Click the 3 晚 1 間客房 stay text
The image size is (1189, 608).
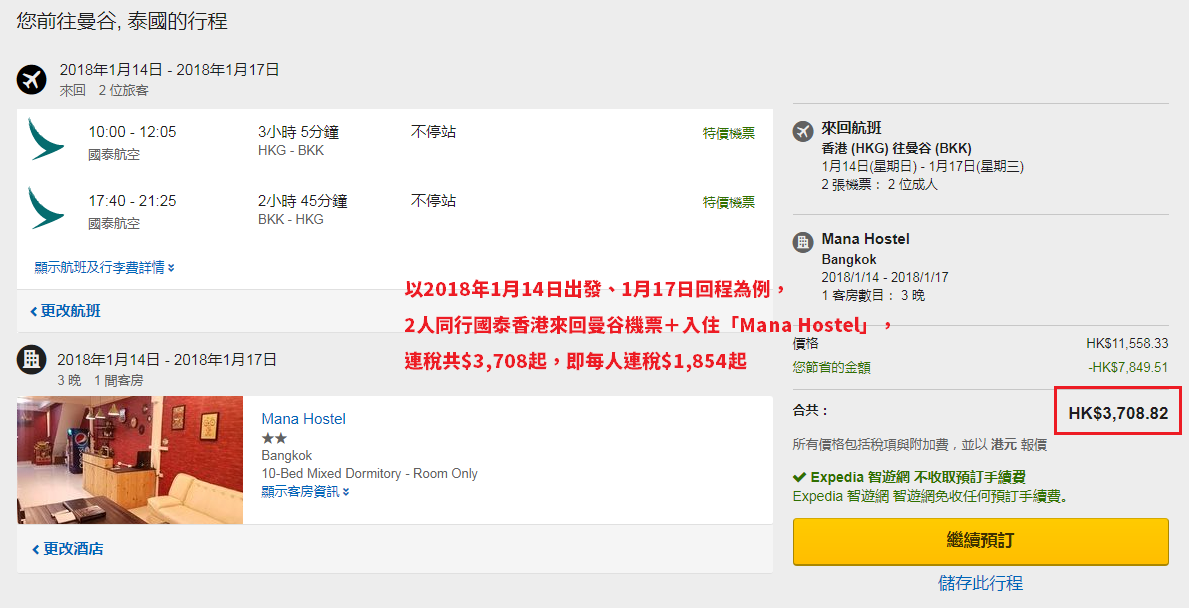(100, 381)
